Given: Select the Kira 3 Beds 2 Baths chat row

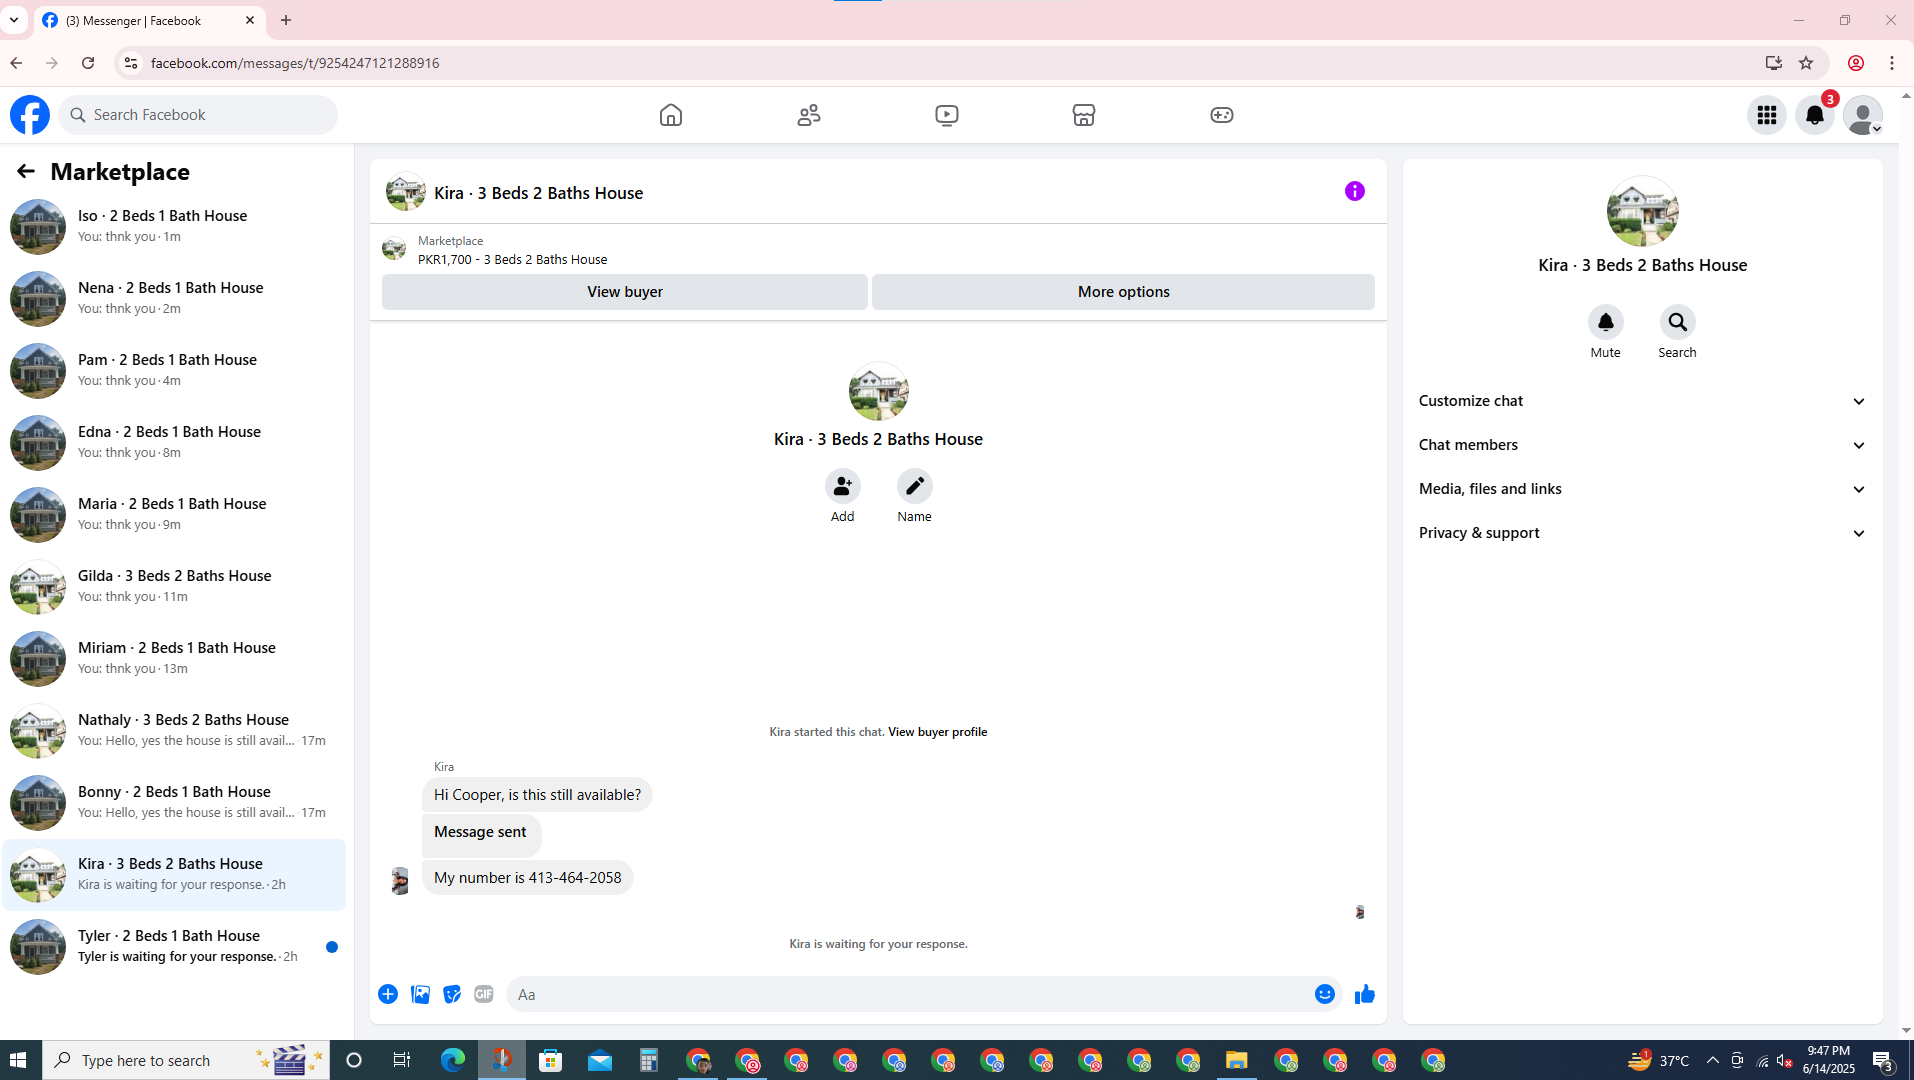Looking at the screenshot, I should pyautogui.click(x=174, y=874).
